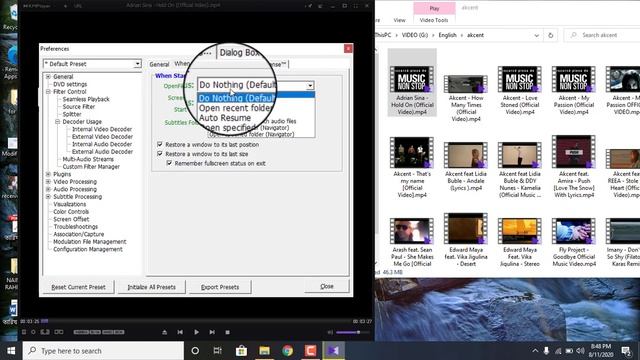Expand the Plugins tree node

click(x=48, y=174)
